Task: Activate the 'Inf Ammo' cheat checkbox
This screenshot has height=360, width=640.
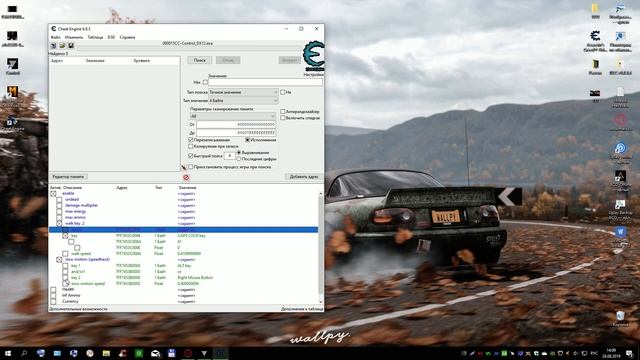Action: tap(53, 296)
